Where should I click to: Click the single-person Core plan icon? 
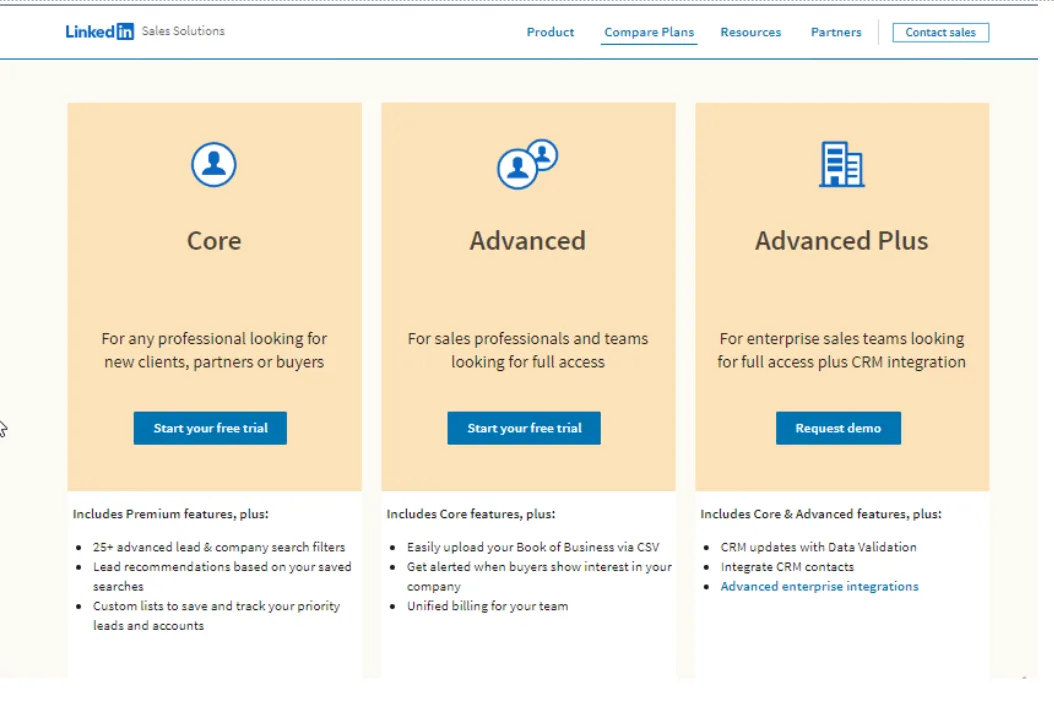pyautogui.click(x=214, y=164)
